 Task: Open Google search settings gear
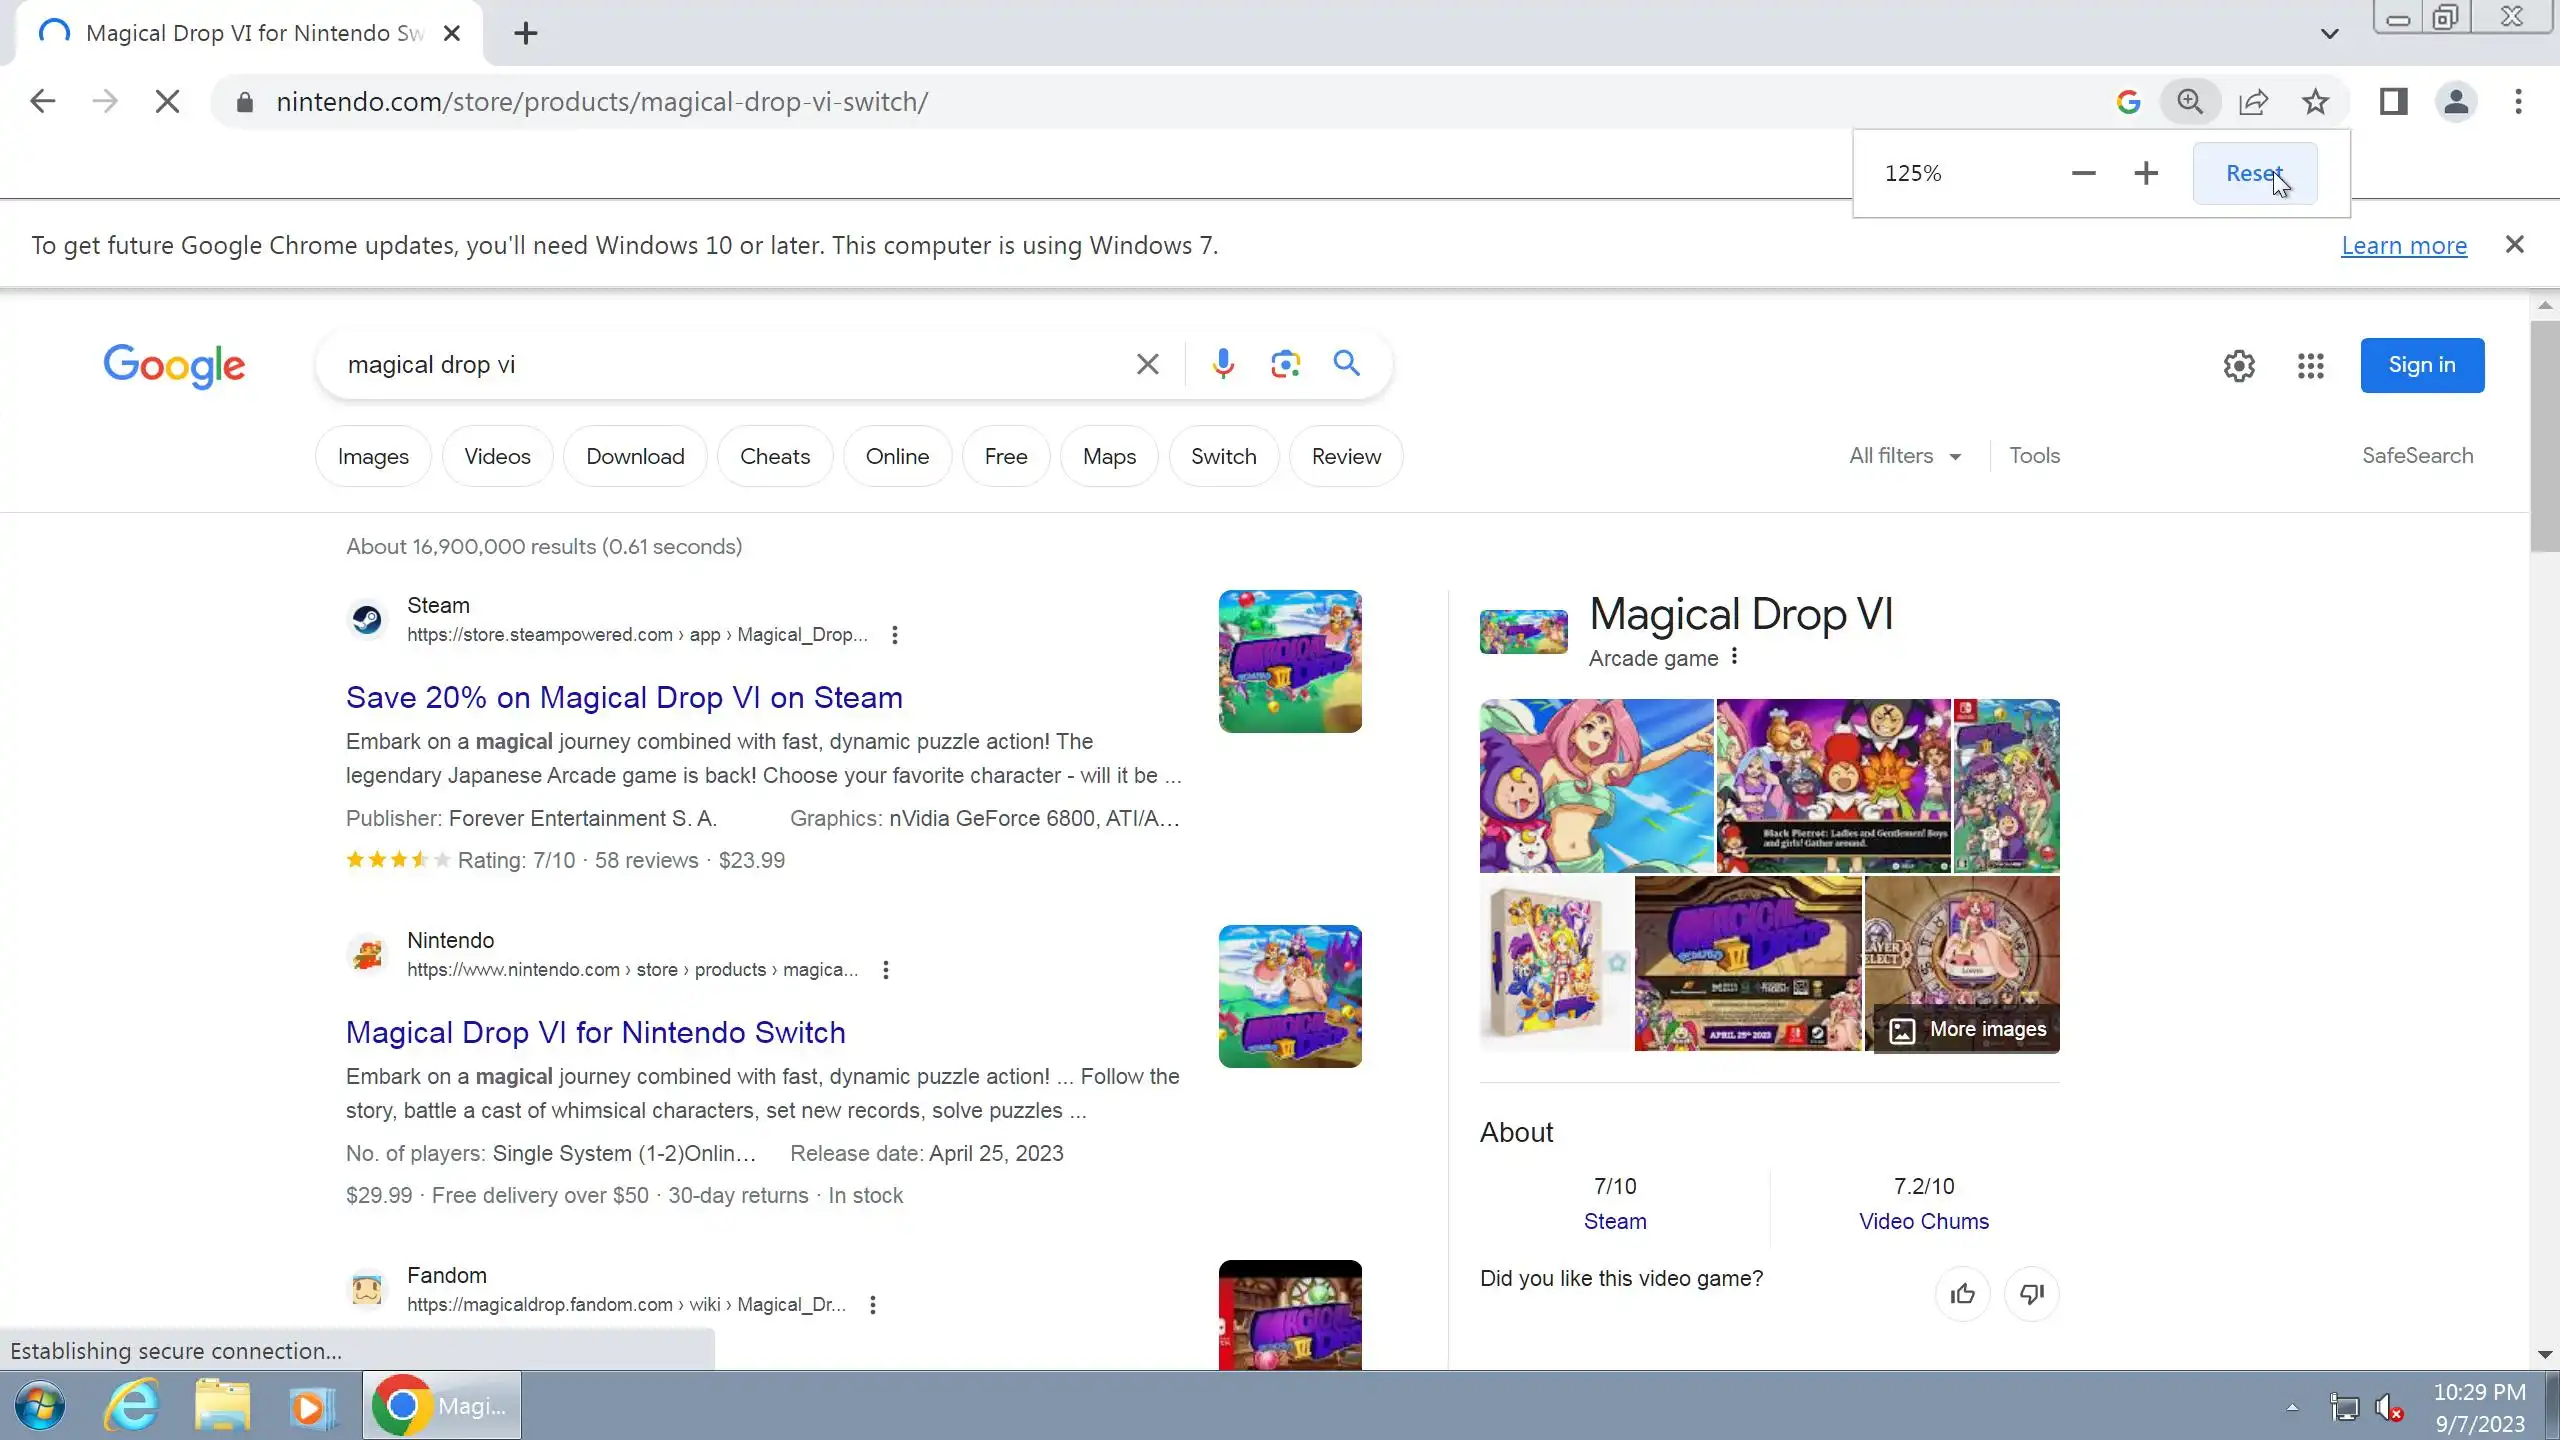pyautogui.click(x=2239, y=366)
